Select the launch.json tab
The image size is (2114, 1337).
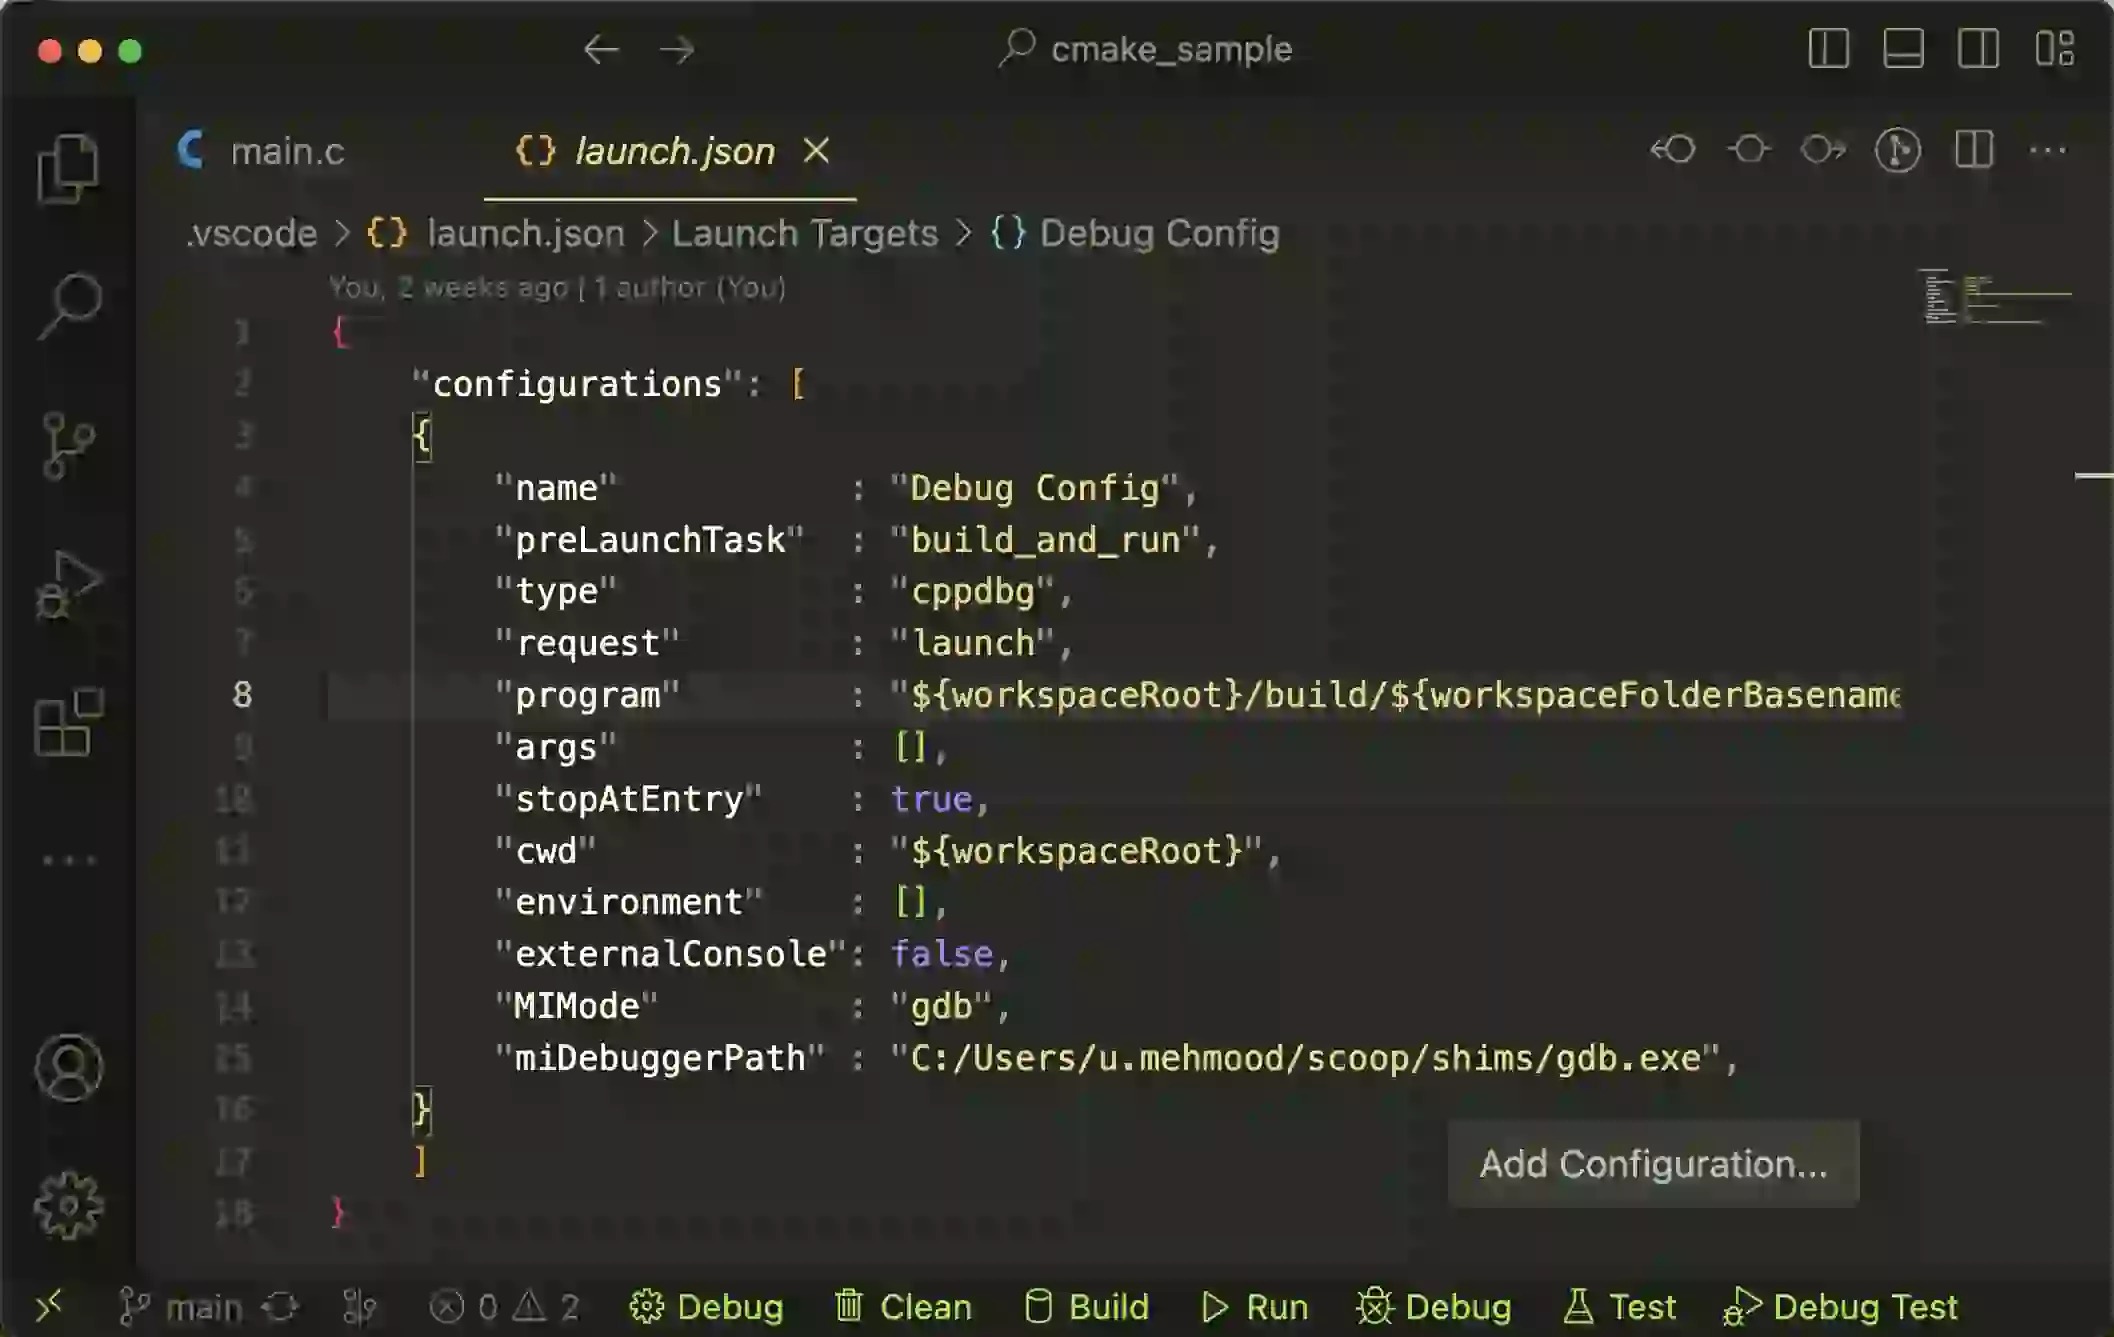[x=674, y=150]
